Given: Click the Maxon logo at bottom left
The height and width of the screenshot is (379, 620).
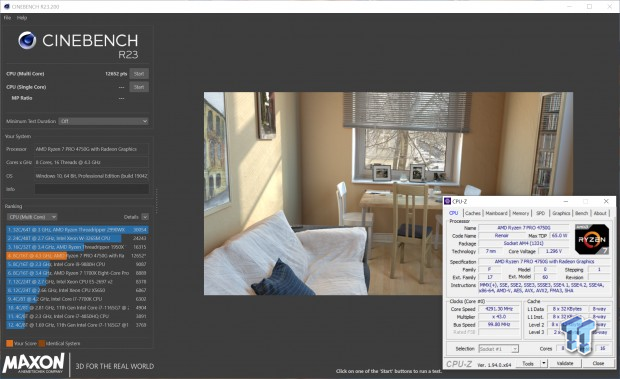Looking at the screenshot, I should [34, 363].
